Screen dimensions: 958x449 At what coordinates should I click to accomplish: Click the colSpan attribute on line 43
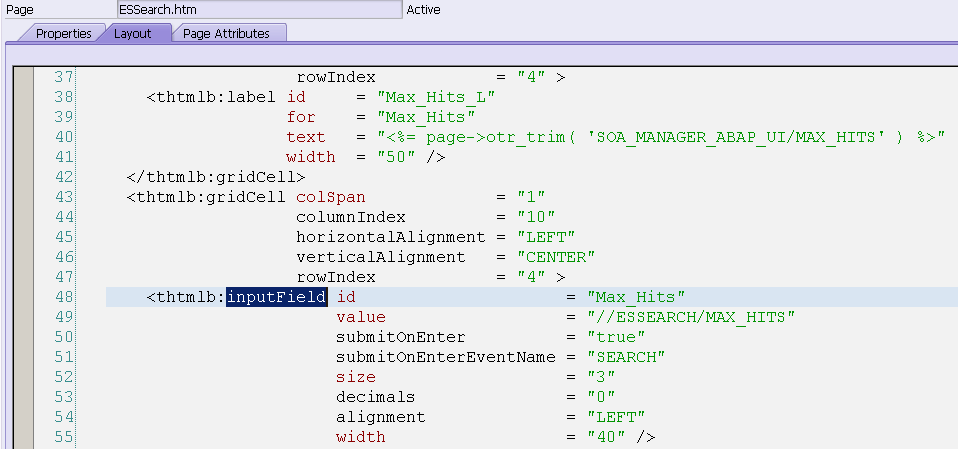[x=331, y=197]
